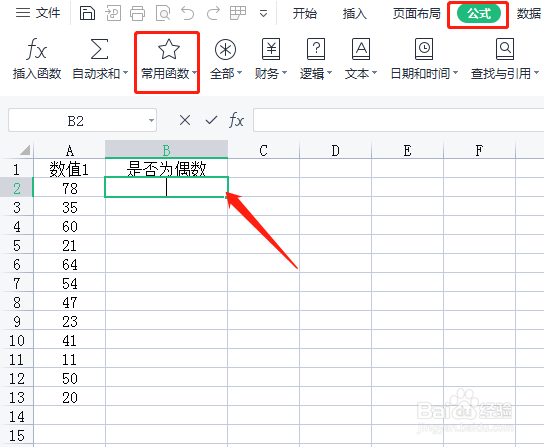Select column E header

click(x=407, y=150)
